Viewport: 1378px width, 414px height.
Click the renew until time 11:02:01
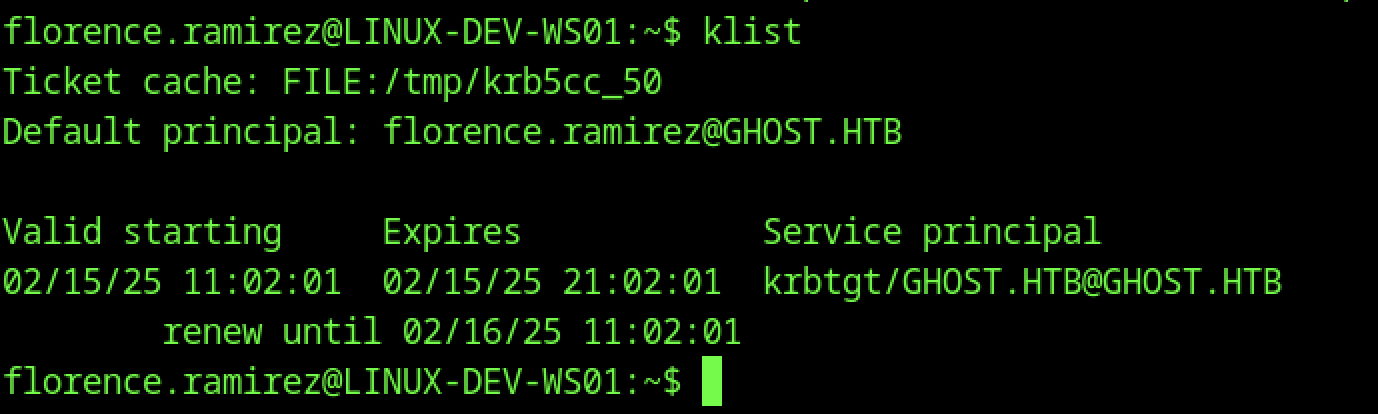[x=662, y=332]
